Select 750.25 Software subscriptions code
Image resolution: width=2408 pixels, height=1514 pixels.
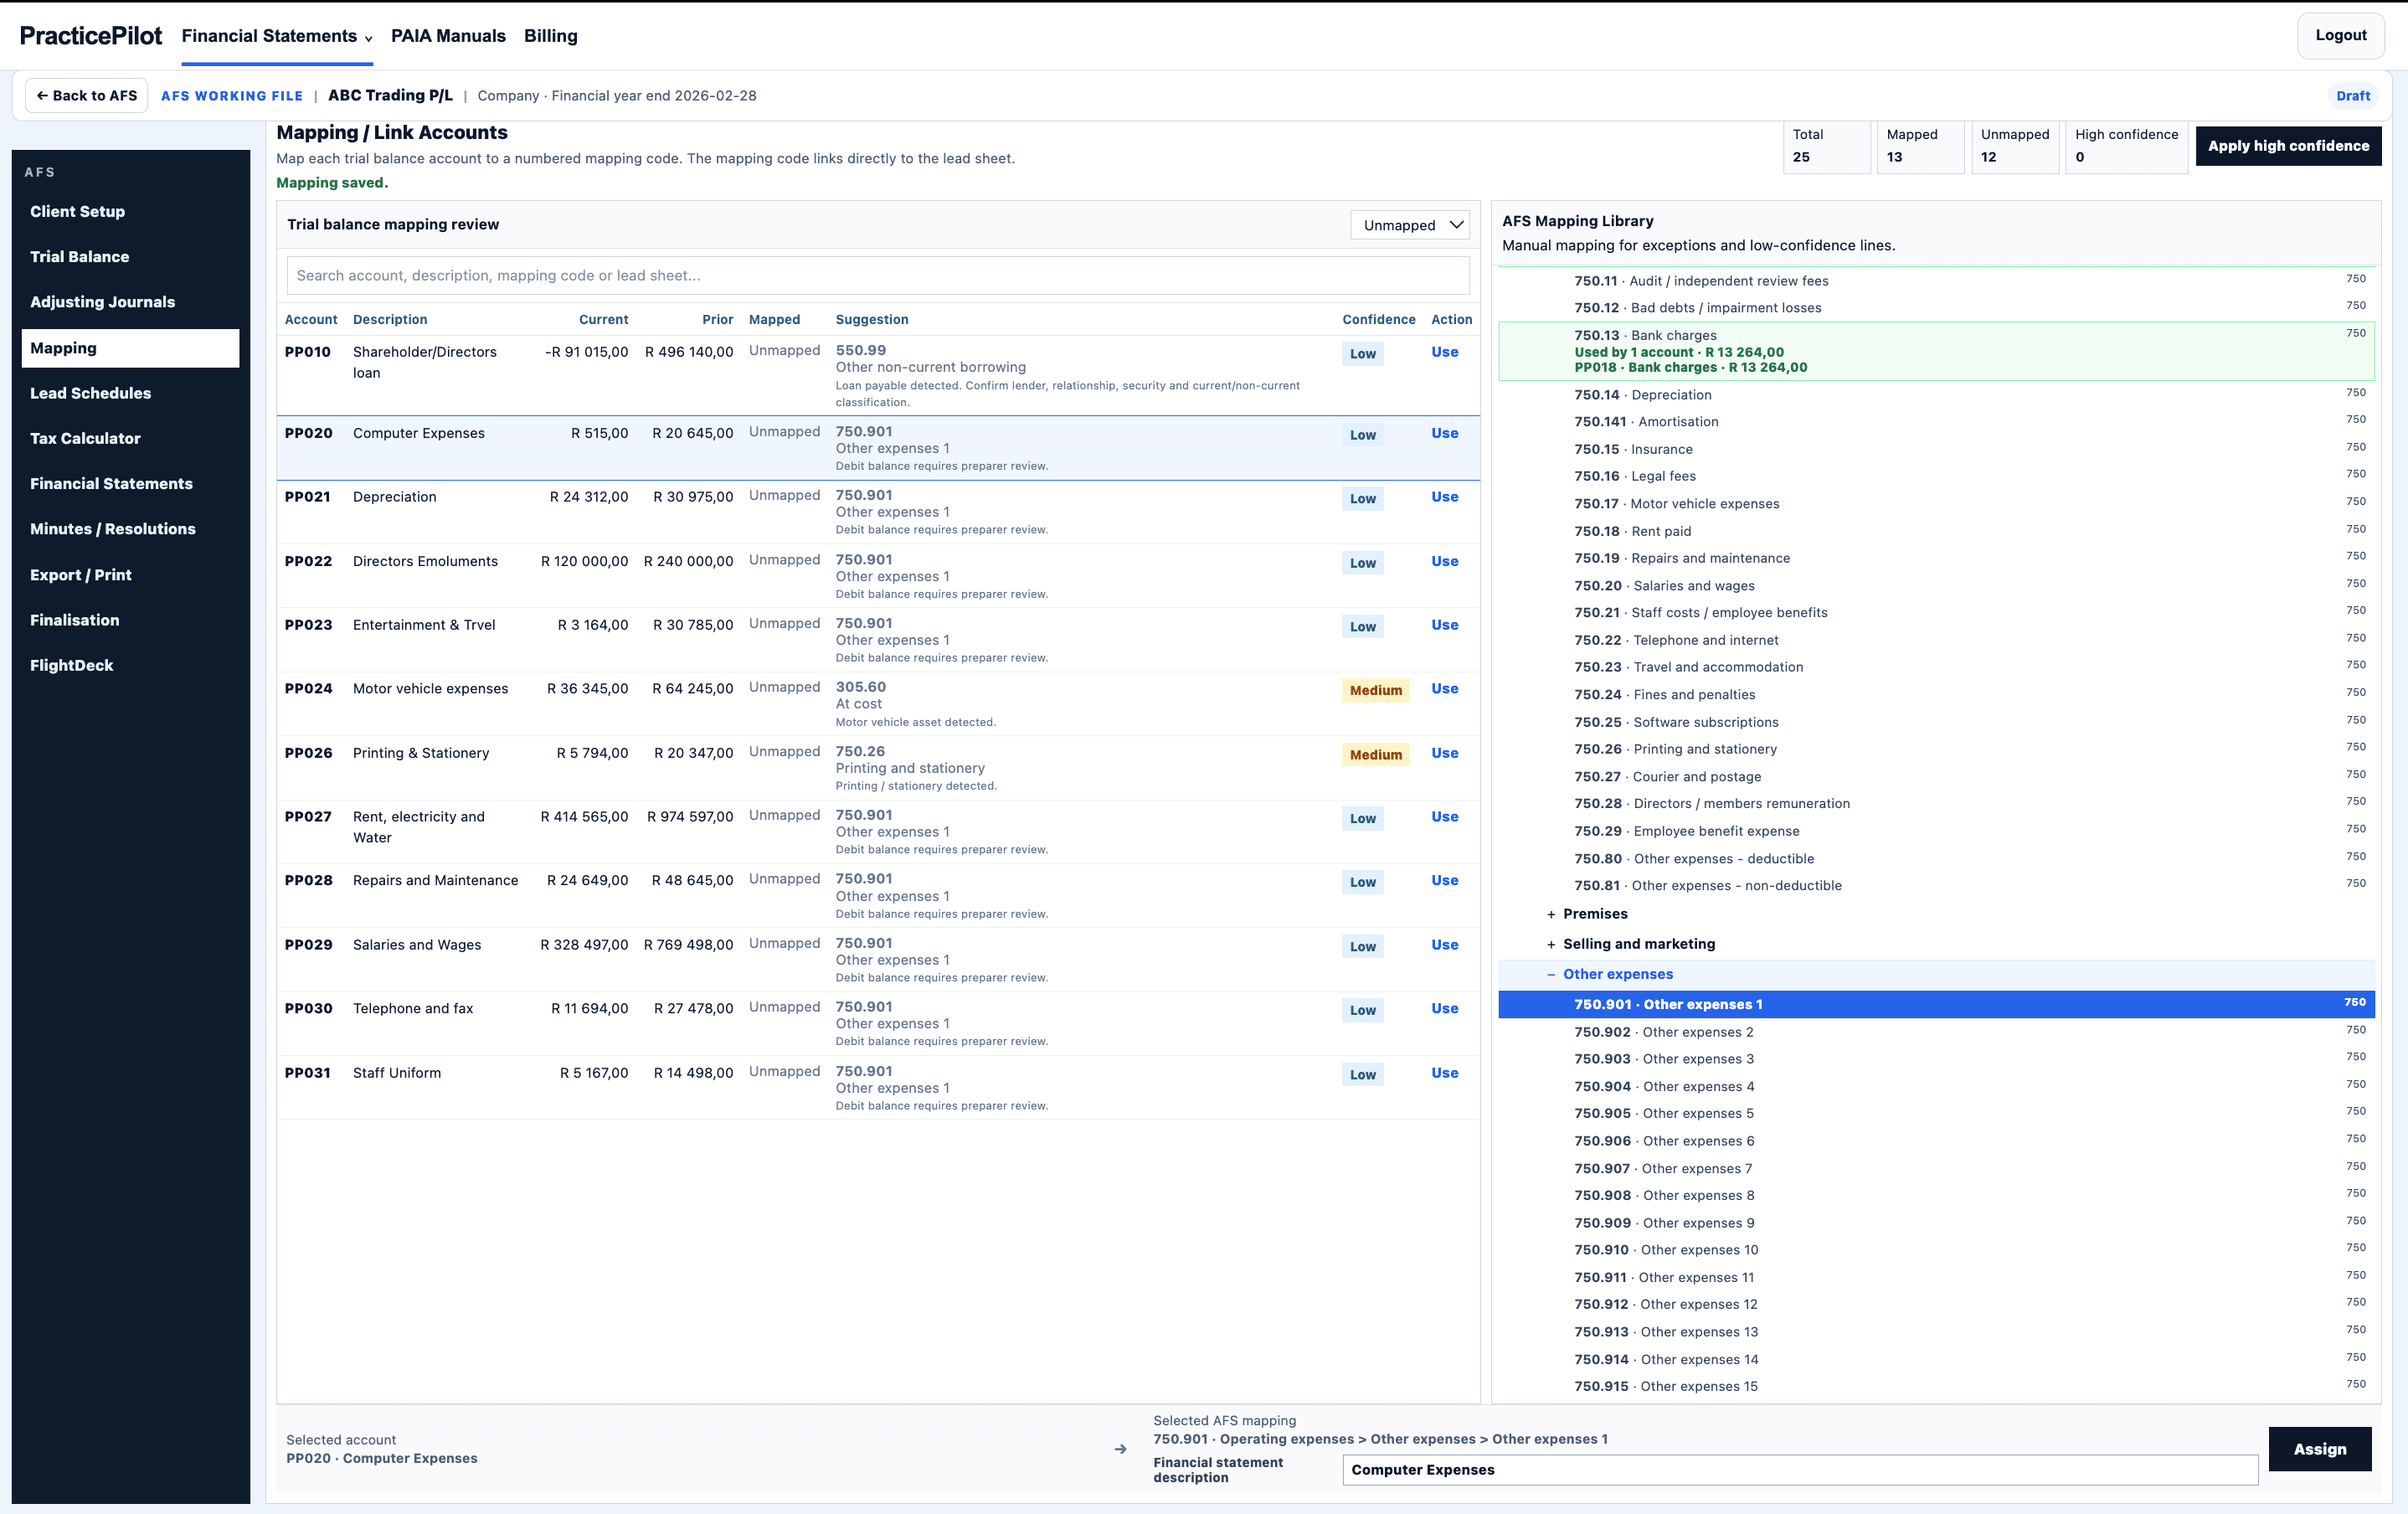(1936, 722)
